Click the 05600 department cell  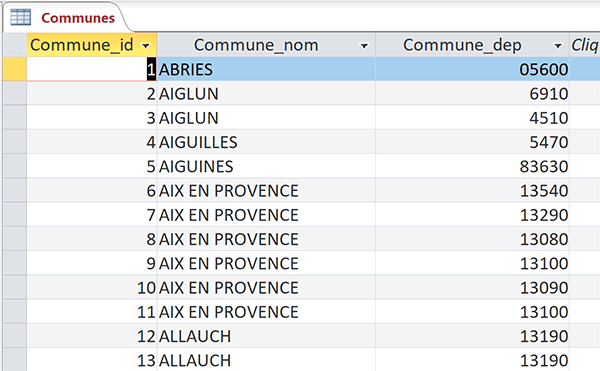click(x=472, y=69)
